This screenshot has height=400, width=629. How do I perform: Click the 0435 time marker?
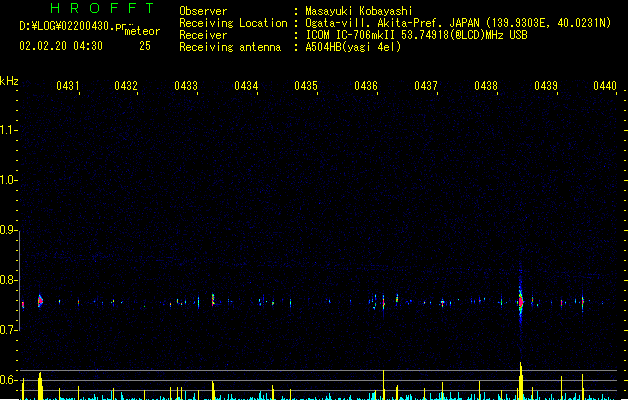[306, 86]
